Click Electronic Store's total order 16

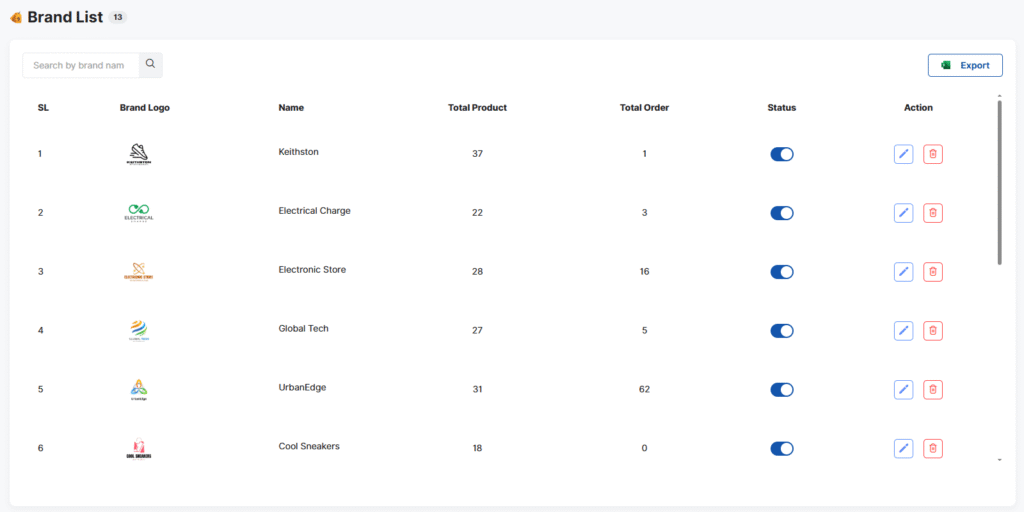(x=645, y=272)
